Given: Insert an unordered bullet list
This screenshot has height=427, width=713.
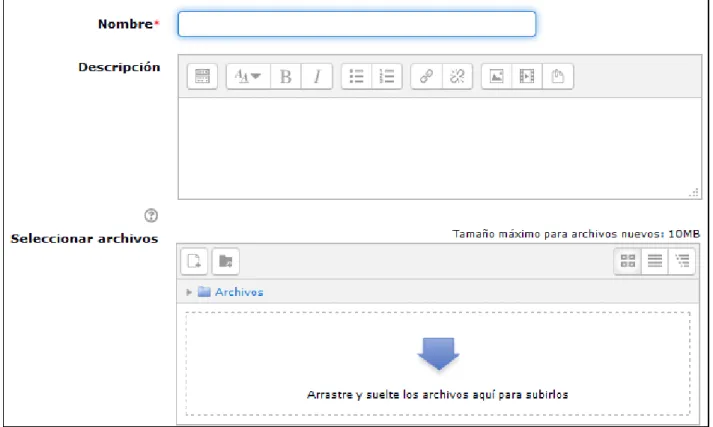Looking at the screenshot, I should [356, 76].
